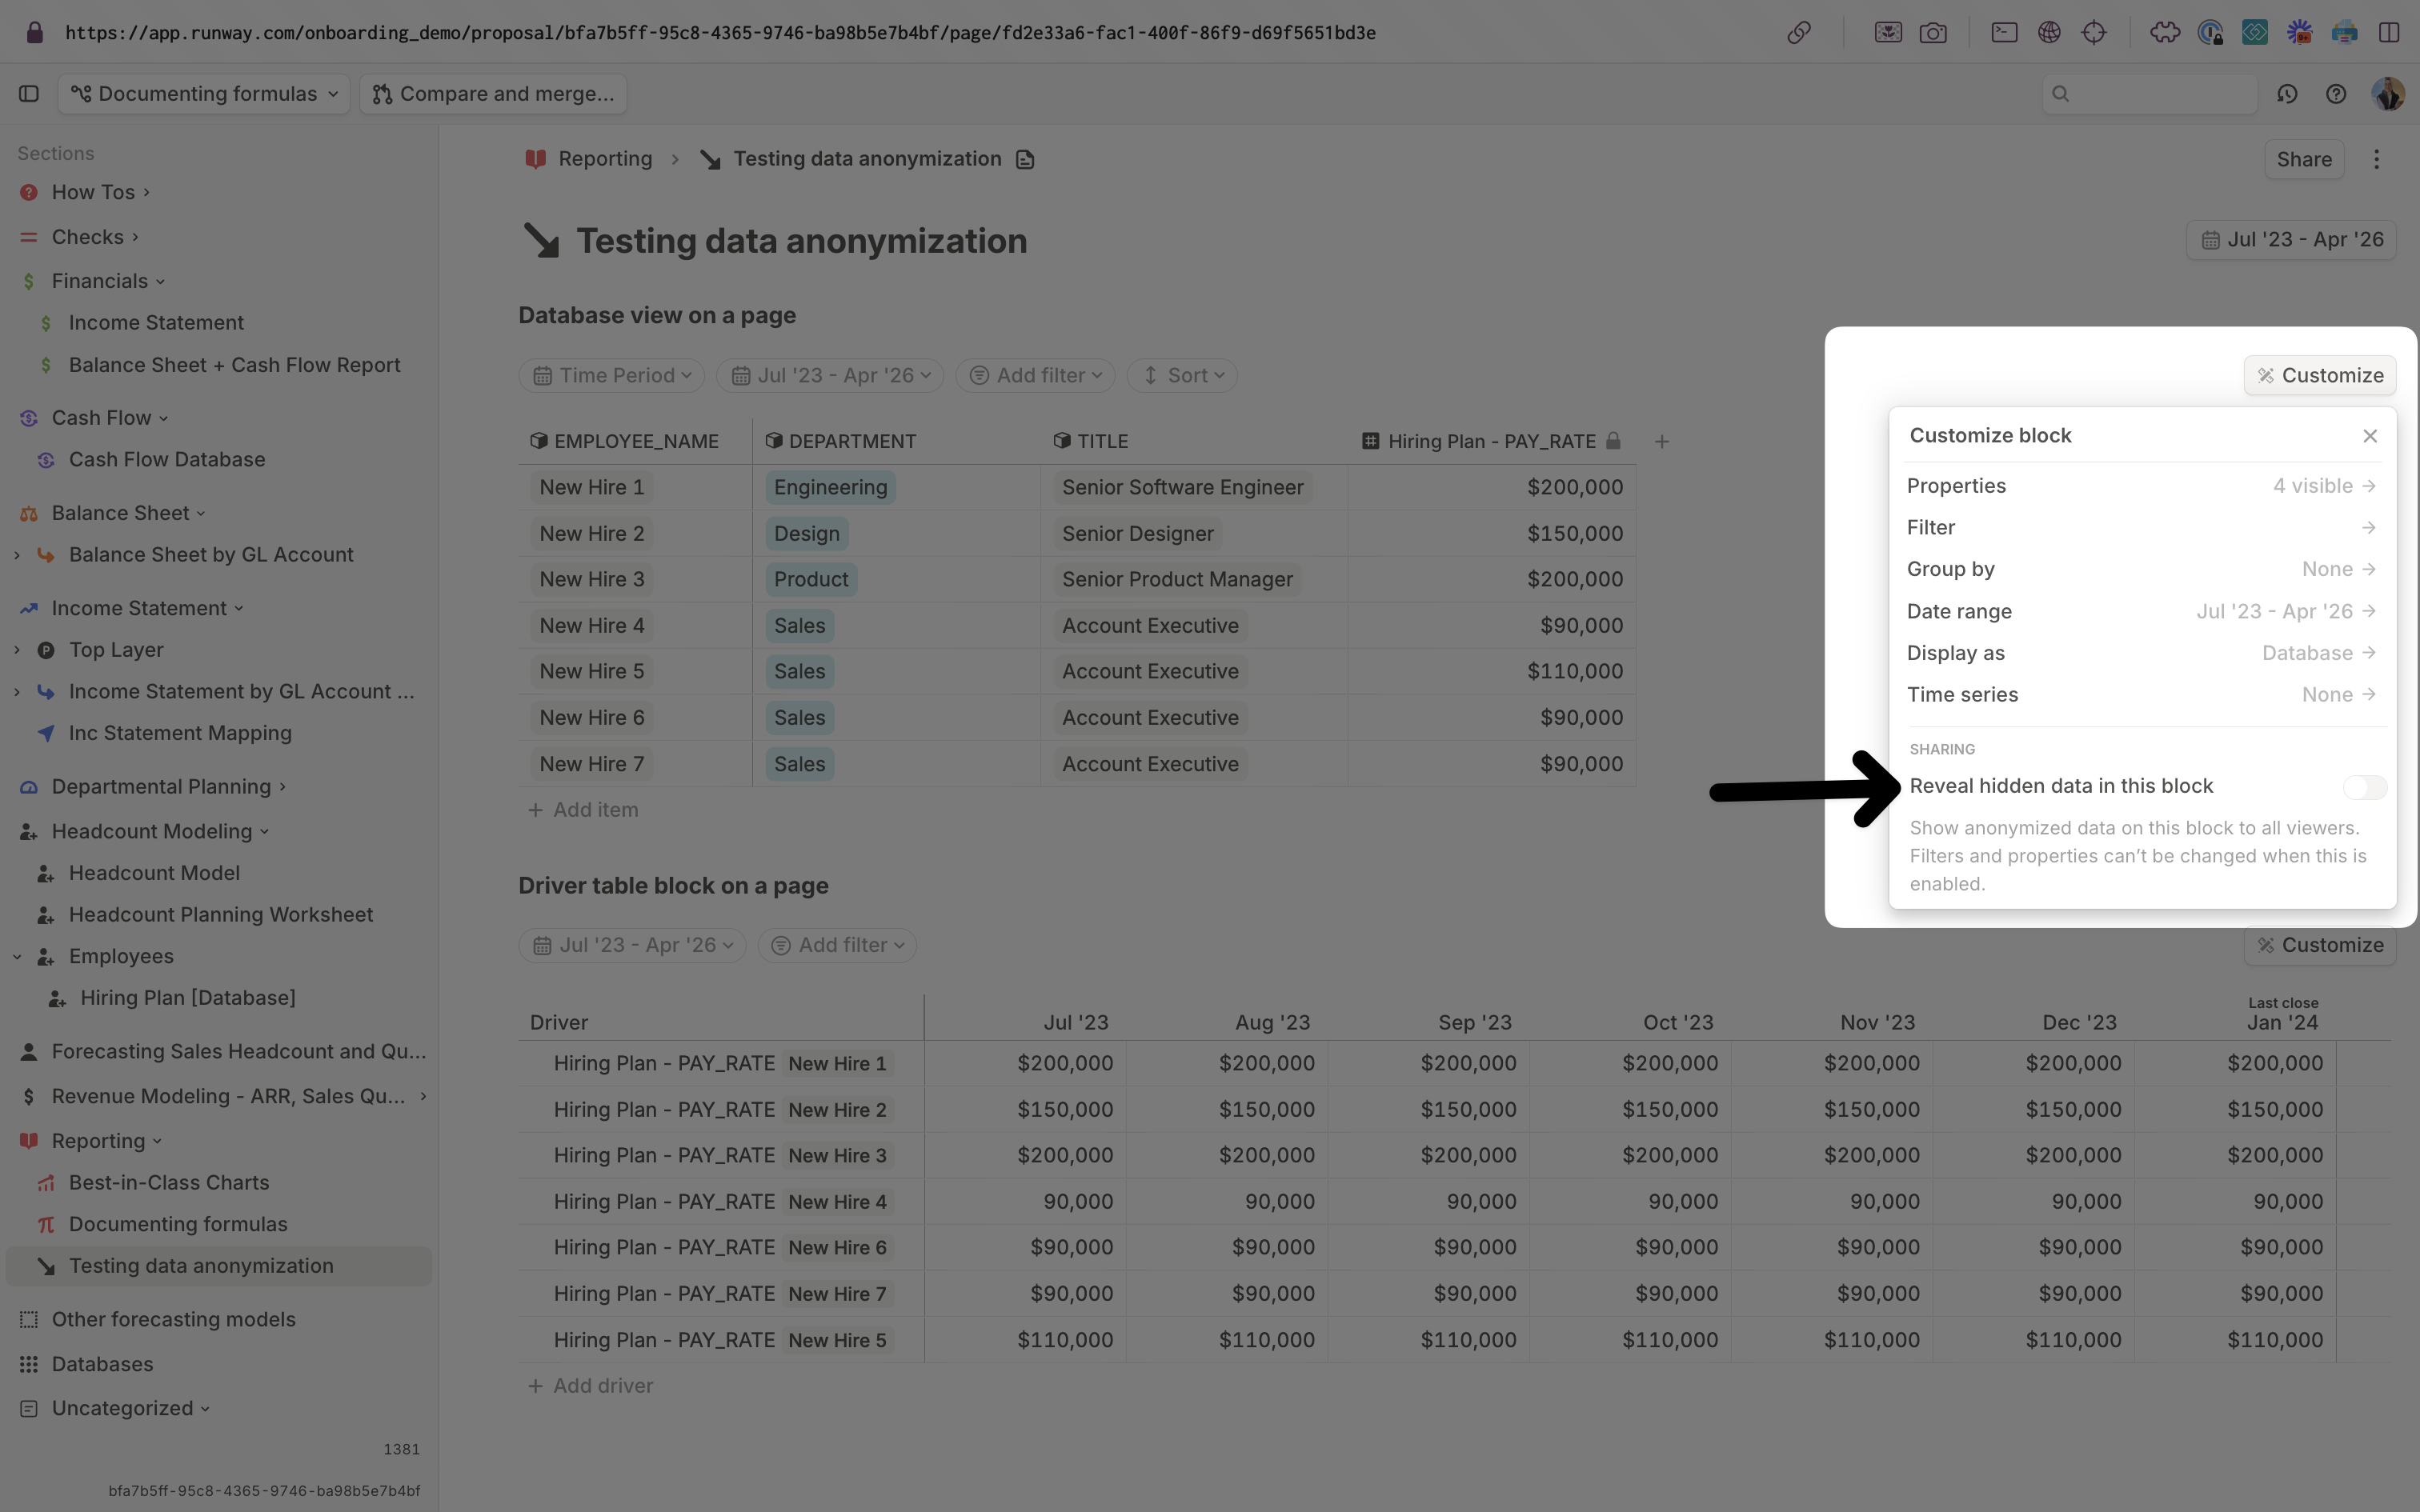
Task: Close the Customize block panel
Action: coord(2370,436)
